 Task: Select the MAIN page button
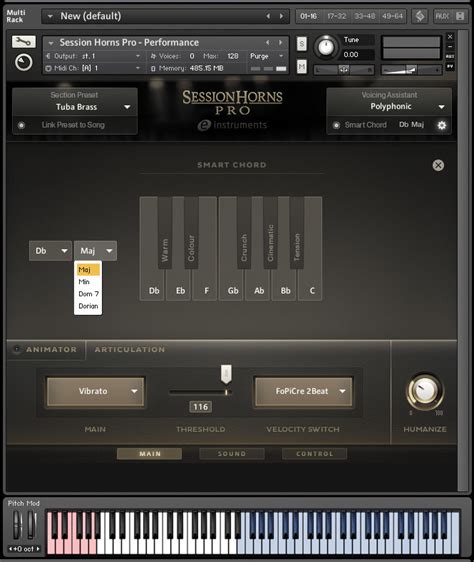coord(150,454)
